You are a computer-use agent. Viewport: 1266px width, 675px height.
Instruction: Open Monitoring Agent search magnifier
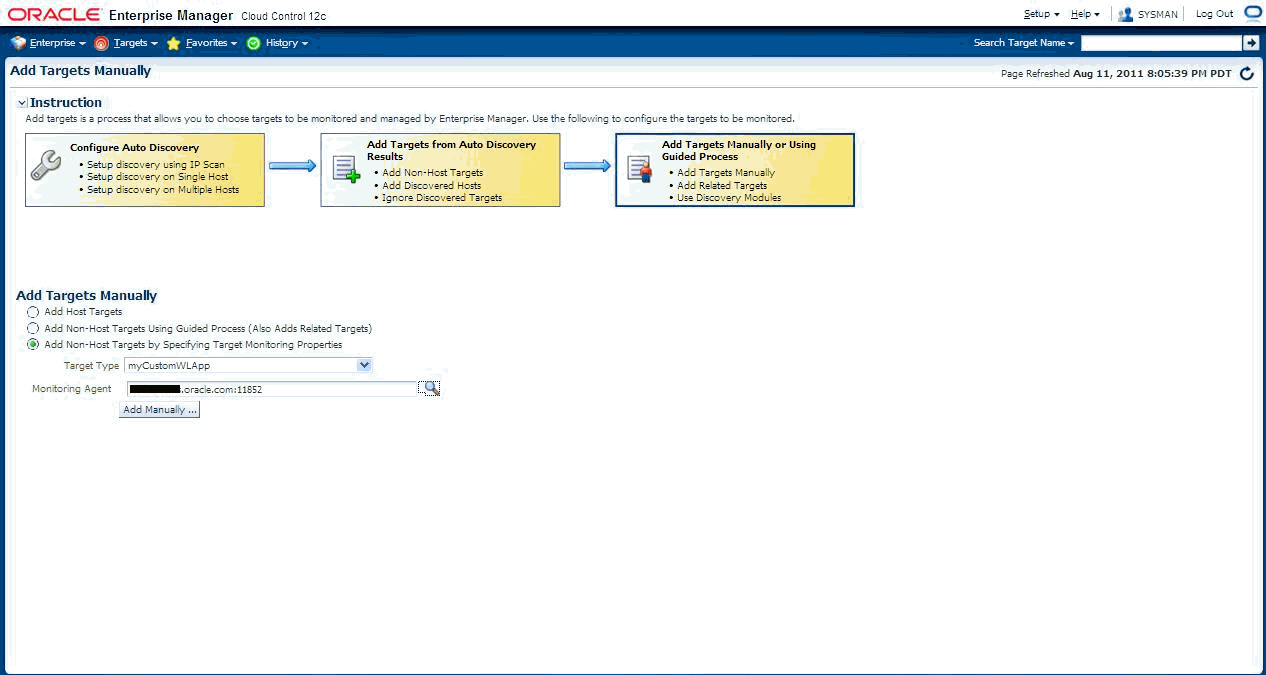pos(430,388)
